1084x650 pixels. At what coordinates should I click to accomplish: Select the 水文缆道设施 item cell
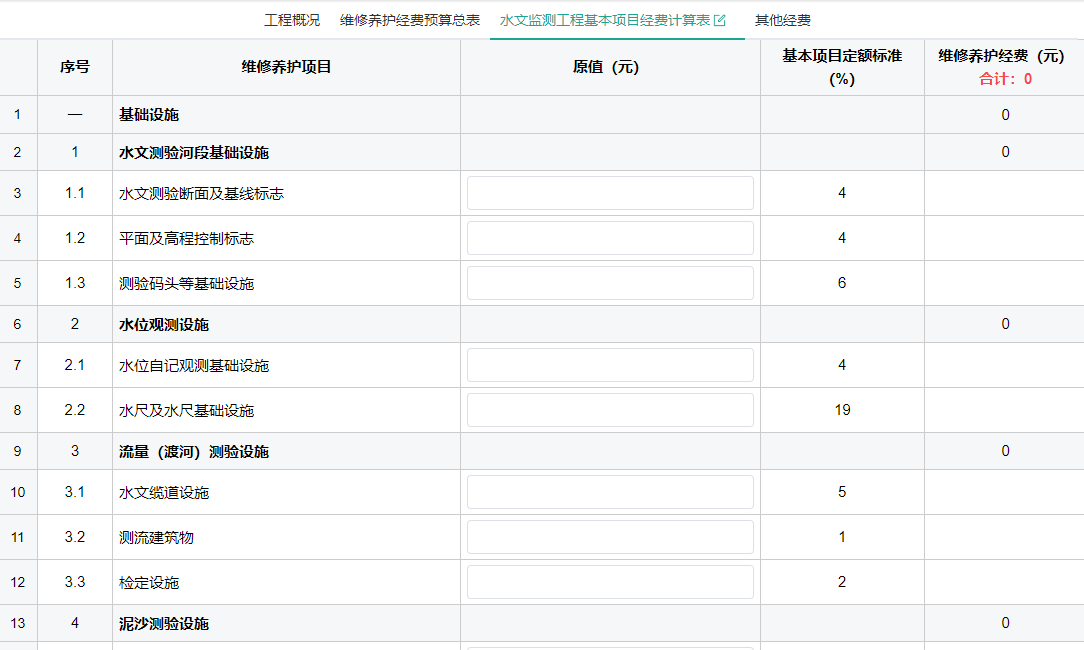(286, 492)
